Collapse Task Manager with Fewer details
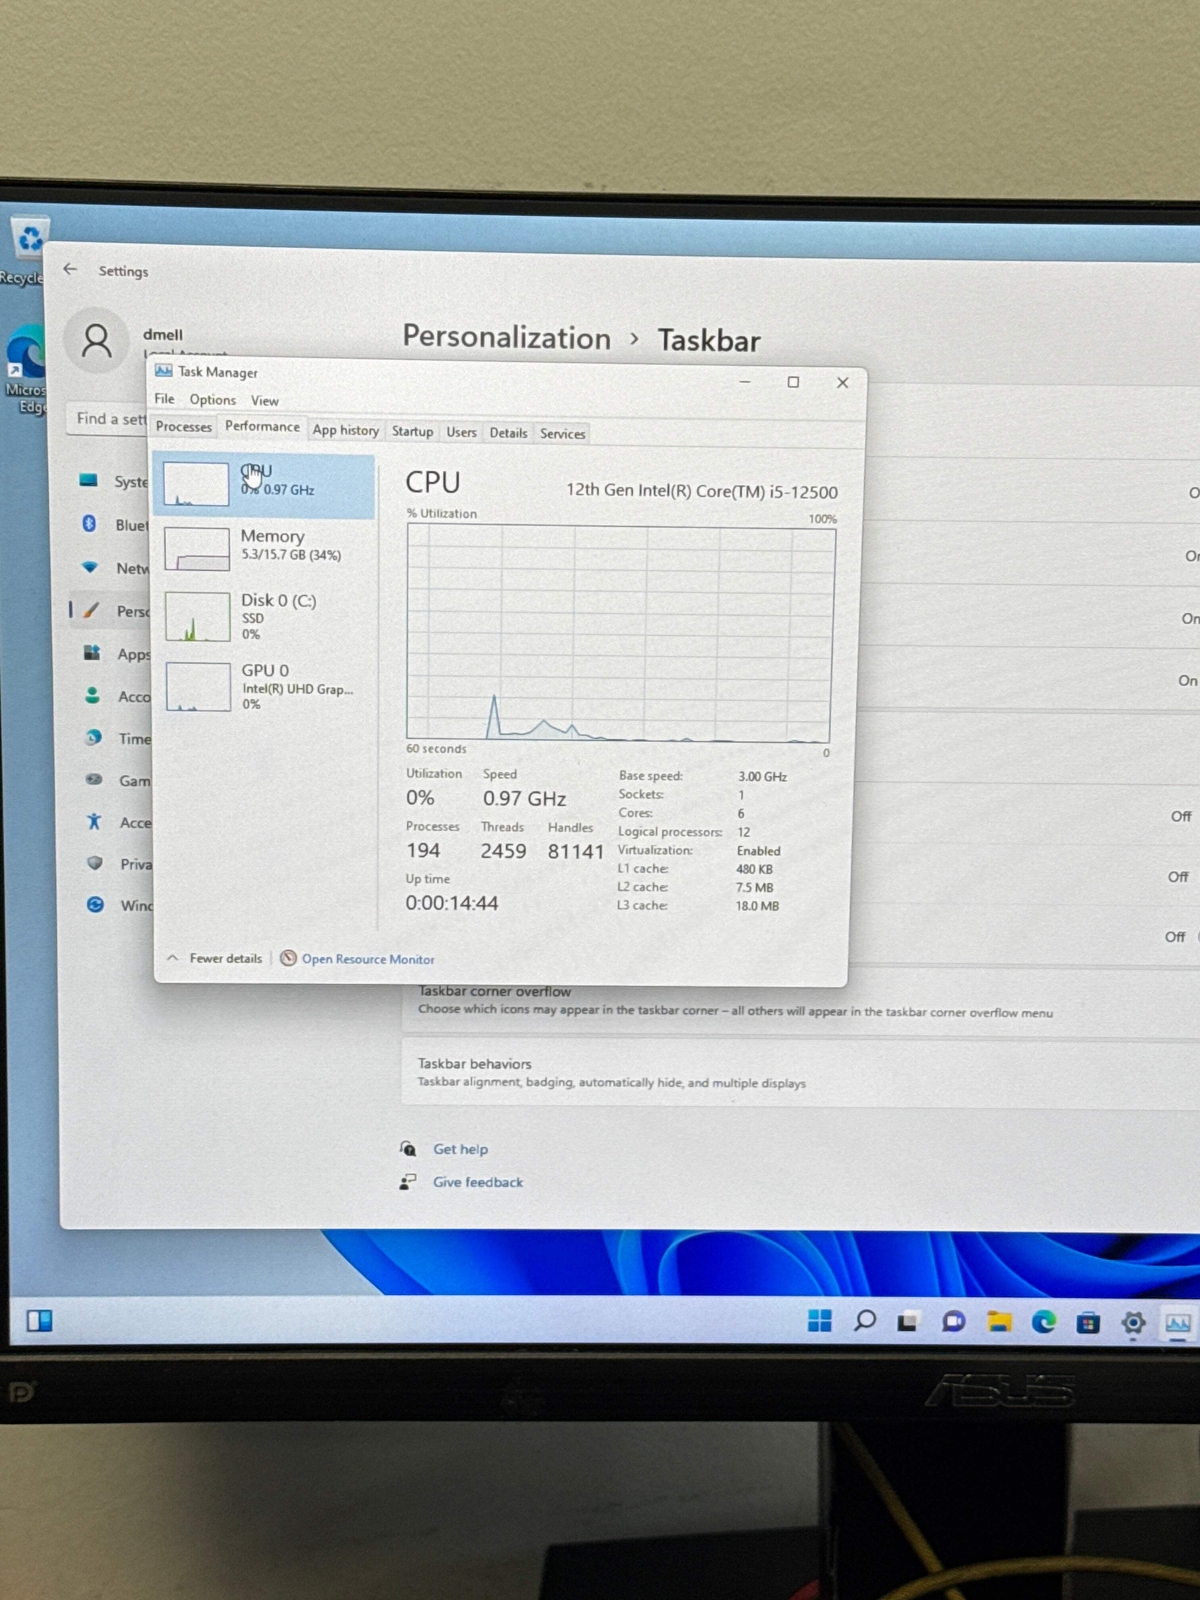Image resolution: width=1200 pixels, height=1600 pixels. click(x=215, y=958)
